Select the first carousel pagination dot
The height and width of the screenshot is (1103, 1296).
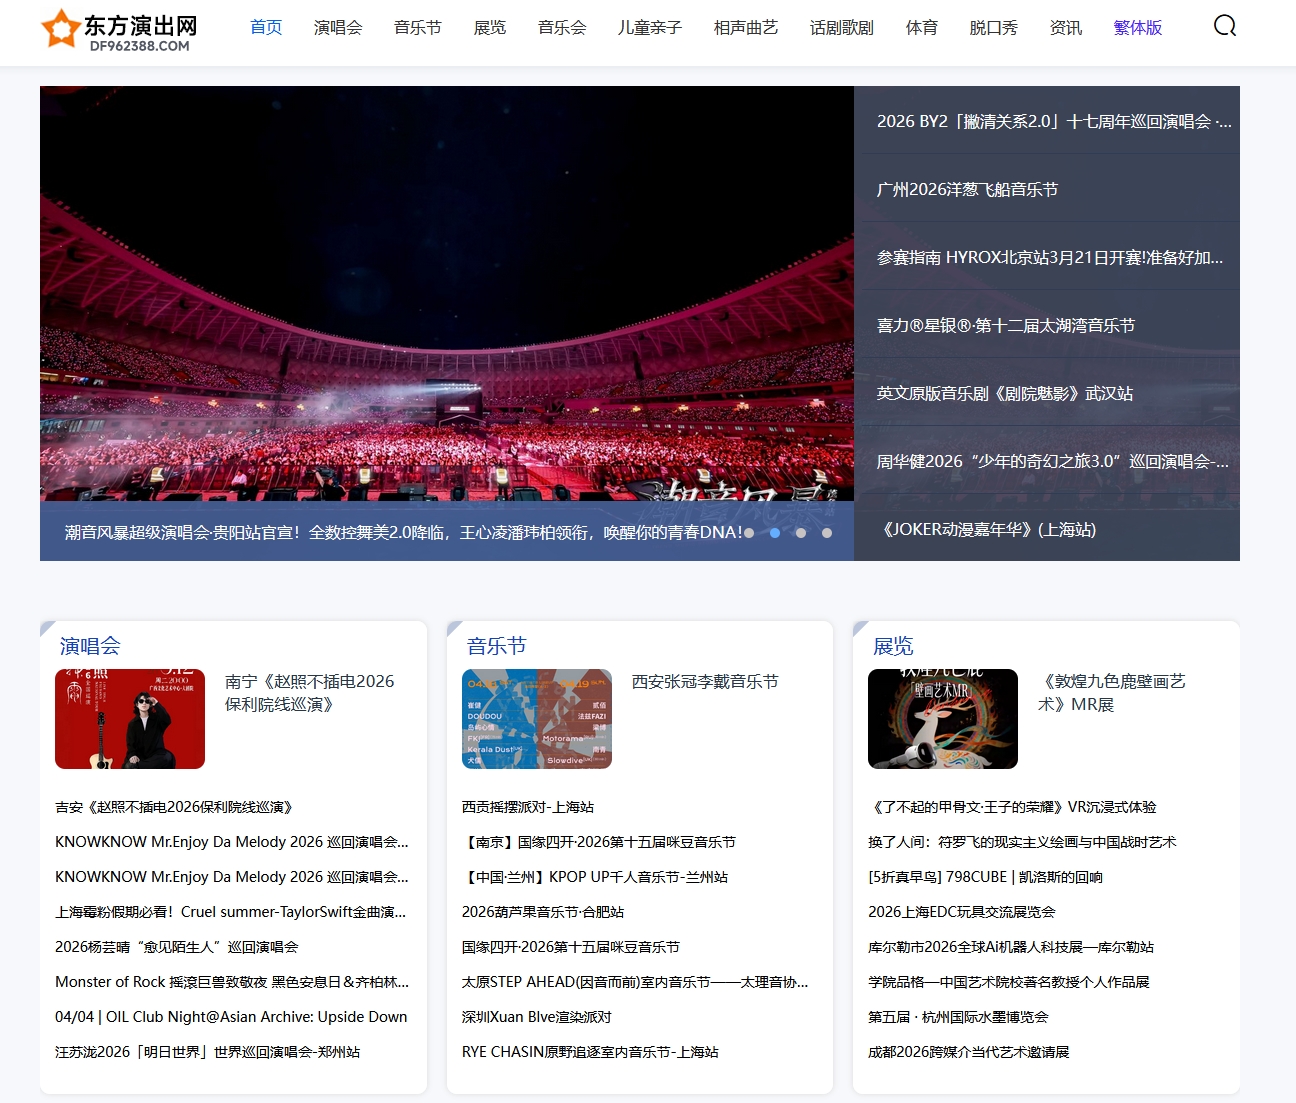[x=749, y=533]
